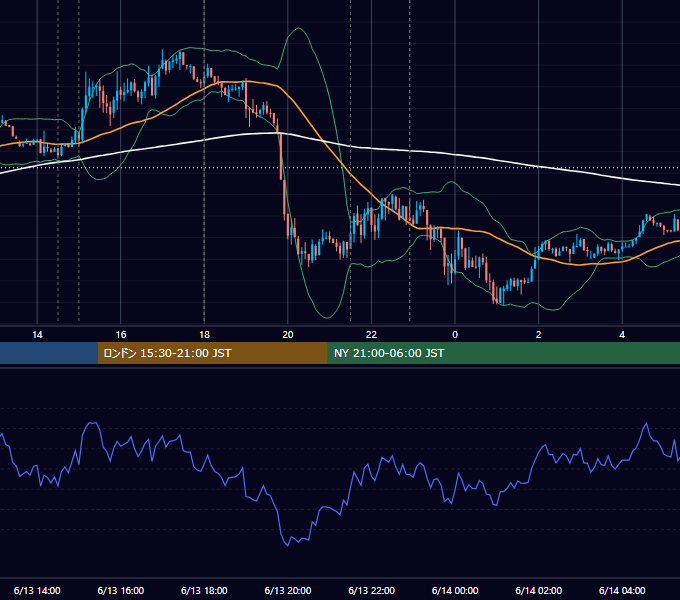Click the 6/13 14:00 date label
The height and width of the screenshot is (600, 680).
coord(37,590)
